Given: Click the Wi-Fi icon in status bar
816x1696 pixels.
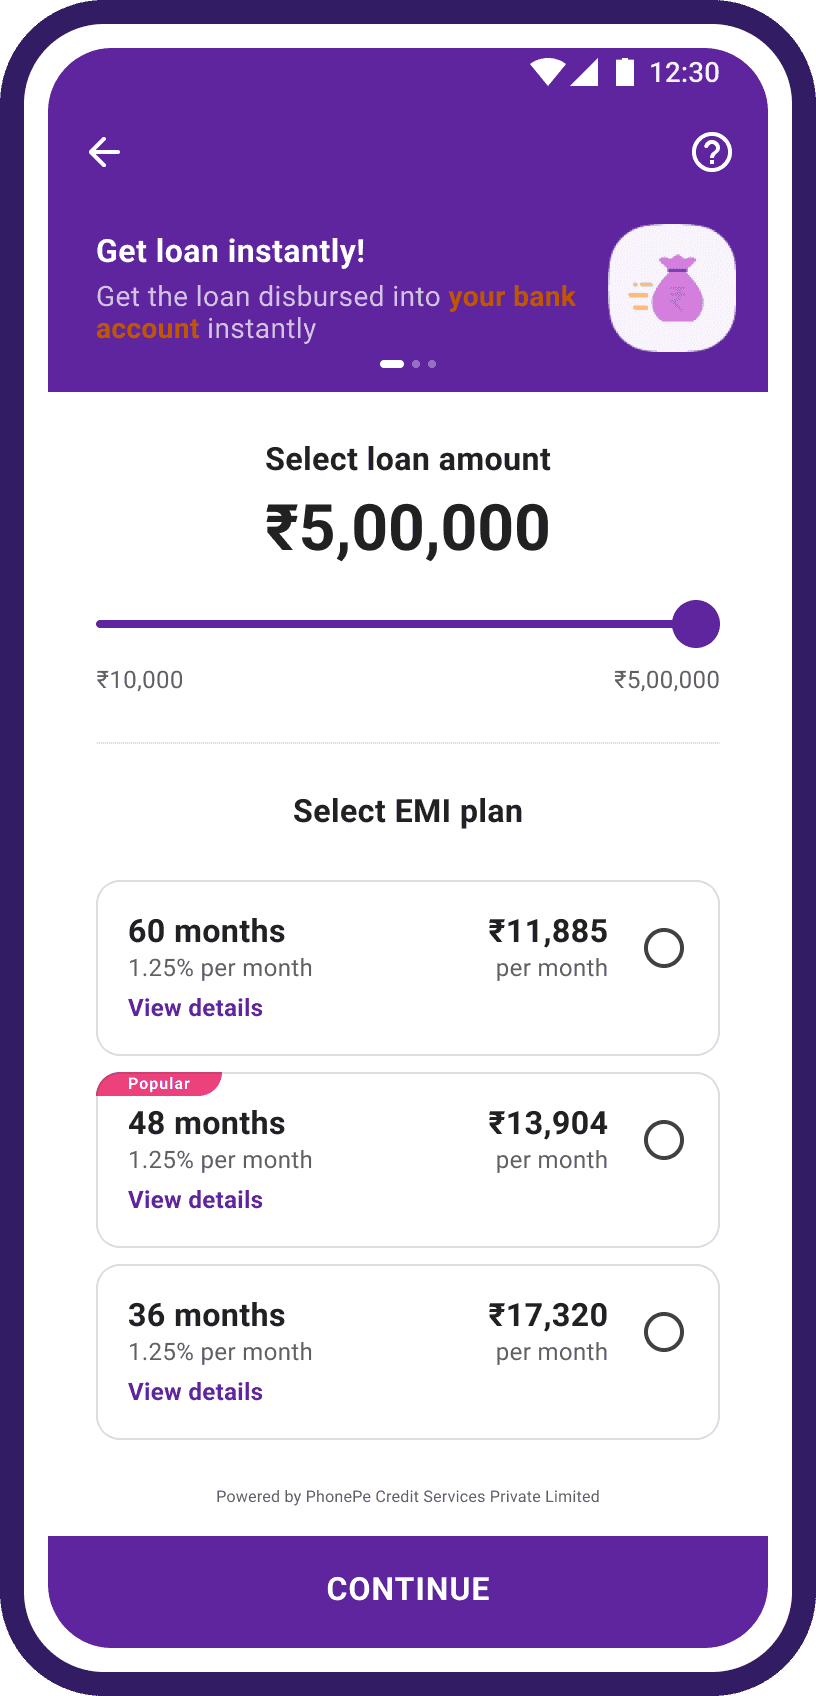Looking at the screenshot, I should (548, 72).
